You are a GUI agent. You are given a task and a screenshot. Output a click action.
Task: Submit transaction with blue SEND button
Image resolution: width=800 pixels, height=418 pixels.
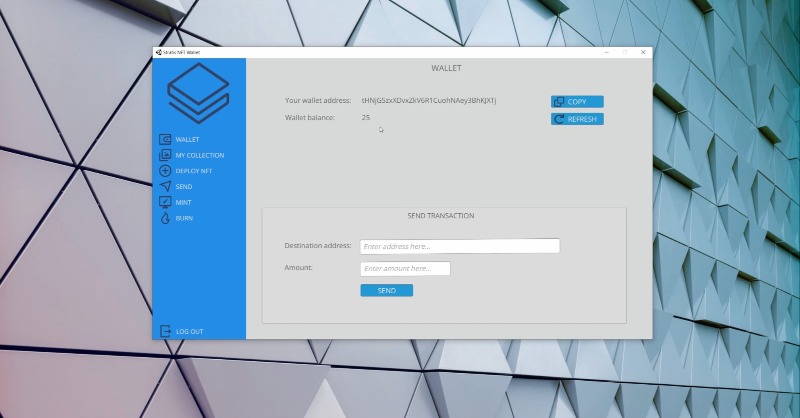(x=387, y=290)
